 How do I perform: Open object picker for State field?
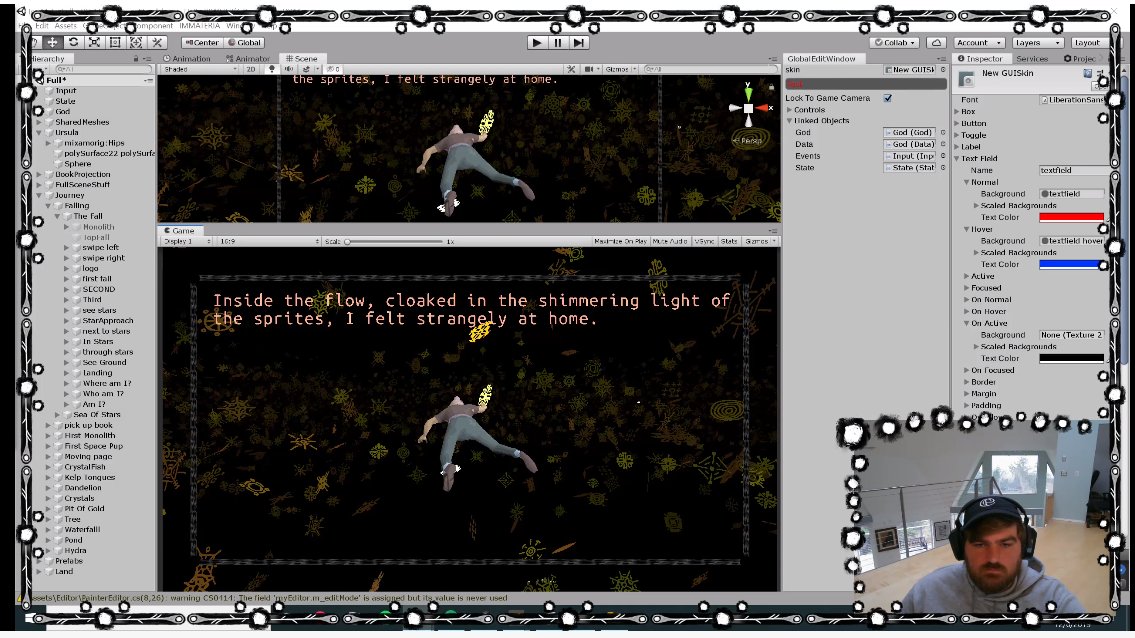tap(942, 167)
